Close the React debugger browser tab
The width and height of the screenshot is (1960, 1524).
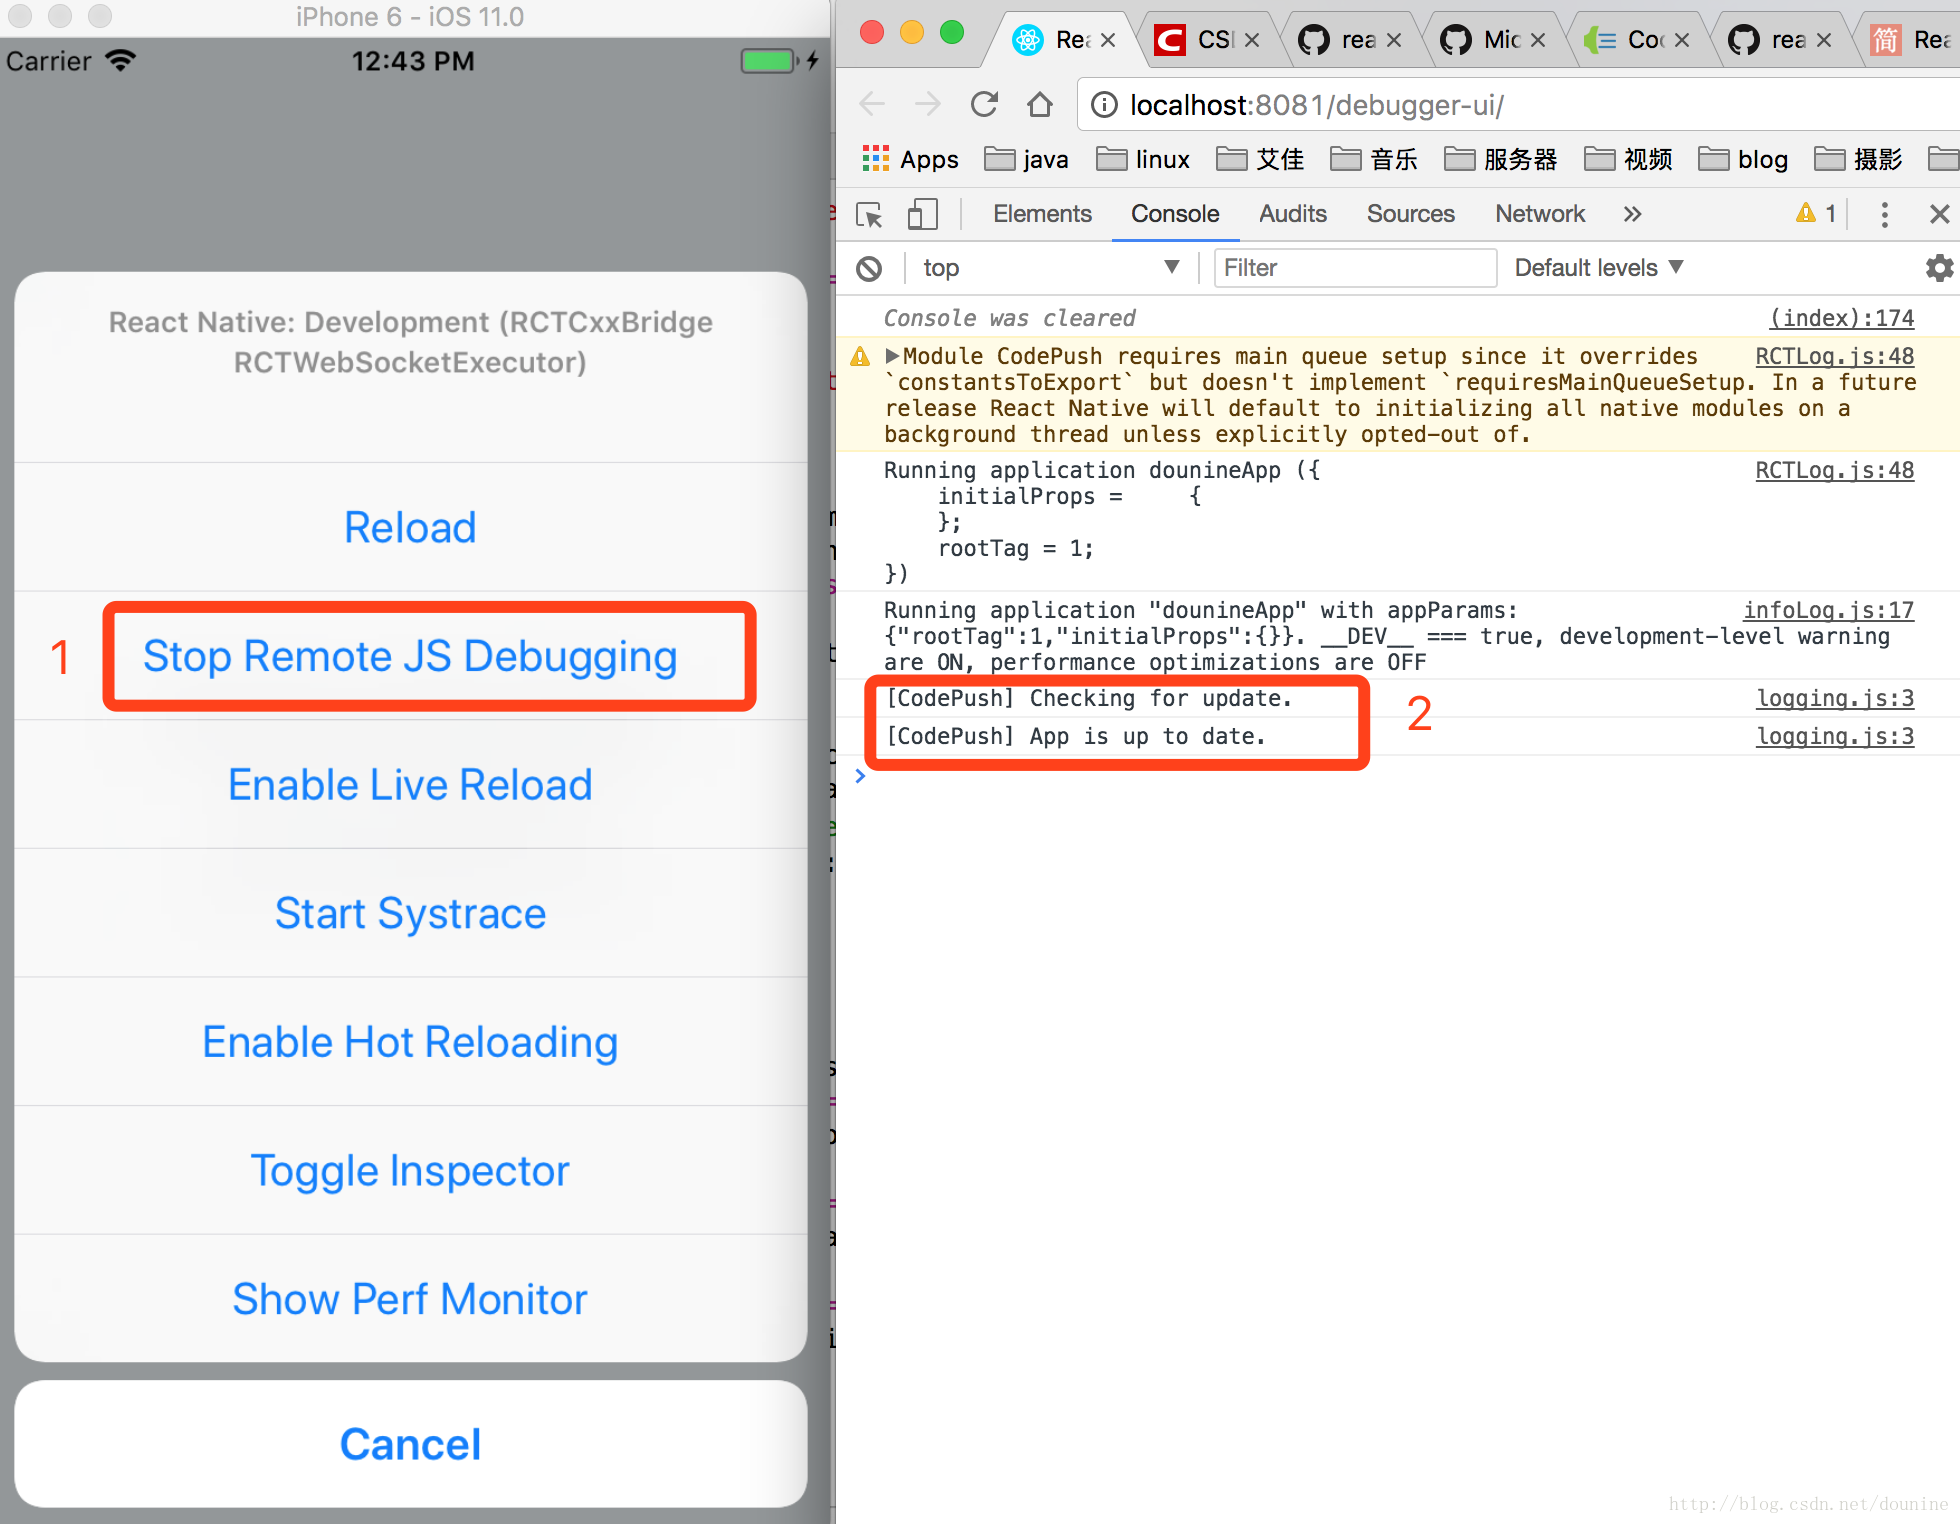click(x=1108, y=40)
